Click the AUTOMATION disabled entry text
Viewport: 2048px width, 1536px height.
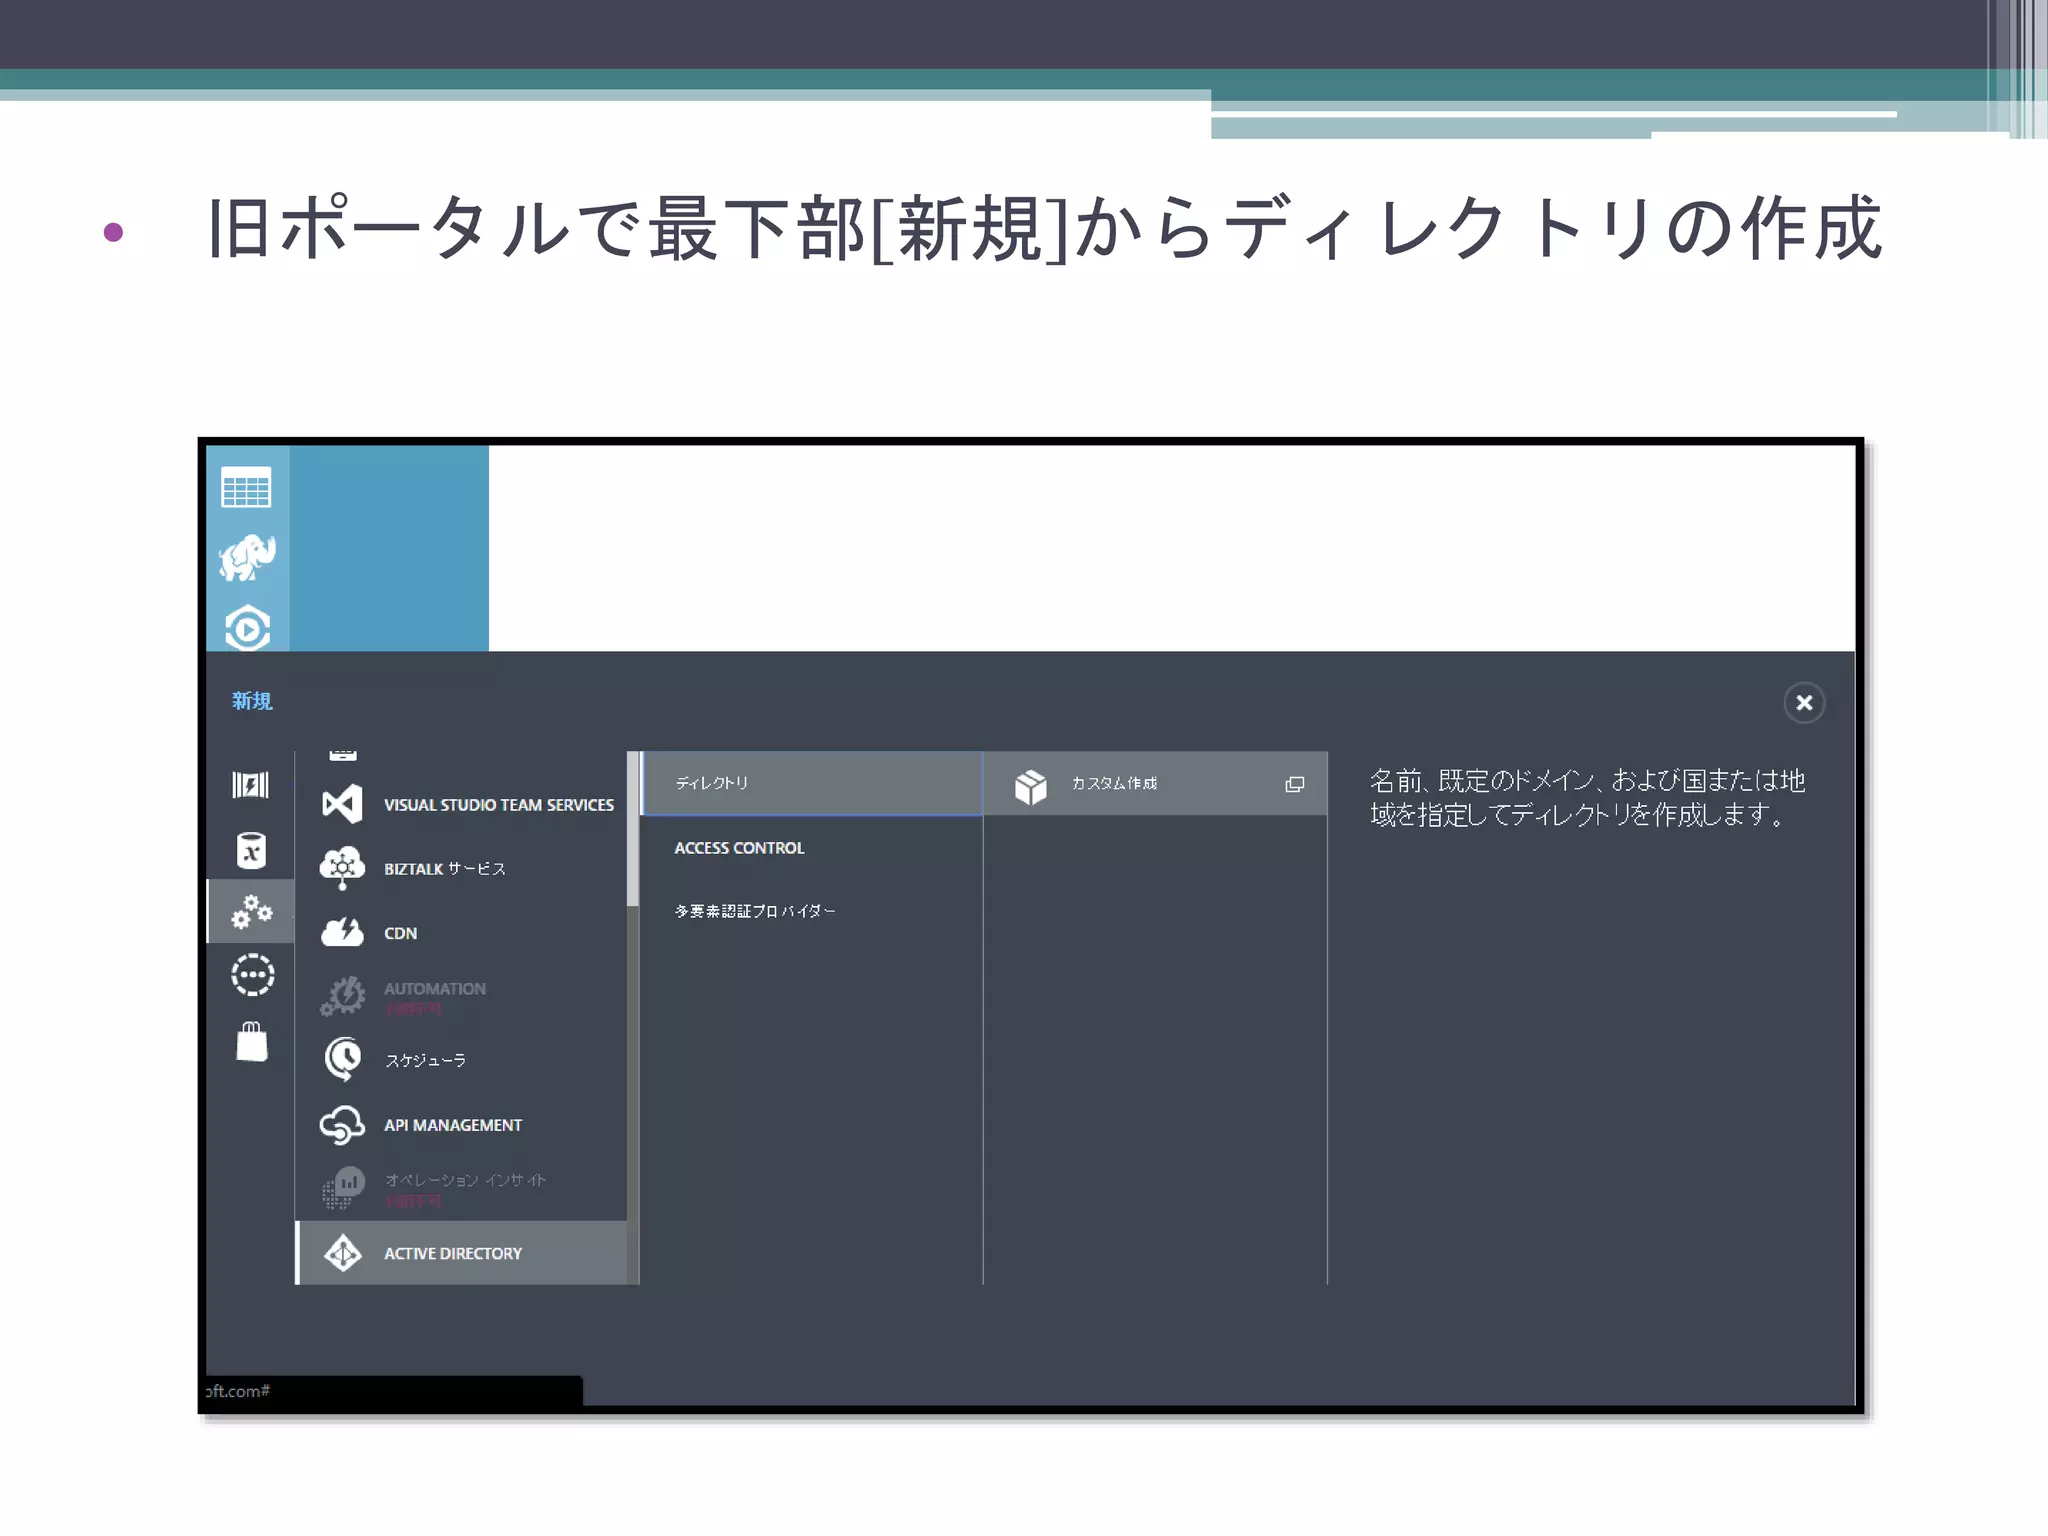(434, 988)
